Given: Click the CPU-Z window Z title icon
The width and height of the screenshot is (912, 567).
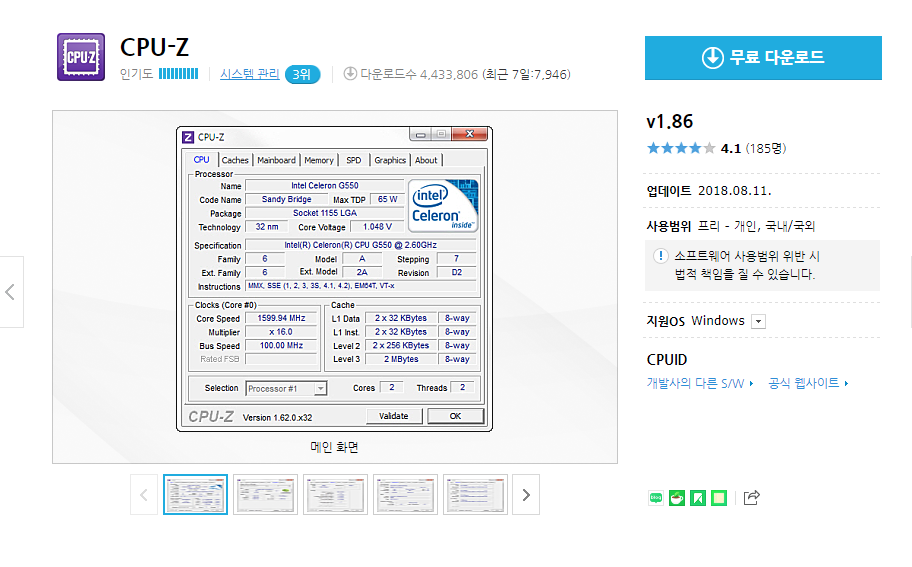Looking at the screenshot, I should (x=188, y=137).
